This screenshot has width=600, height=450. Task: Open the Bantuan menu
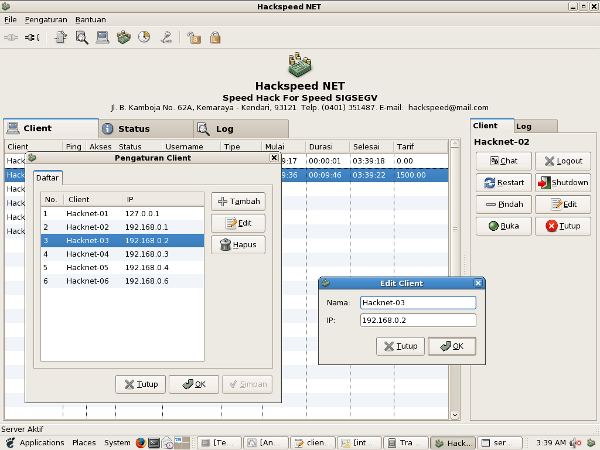tap(91, 20)
